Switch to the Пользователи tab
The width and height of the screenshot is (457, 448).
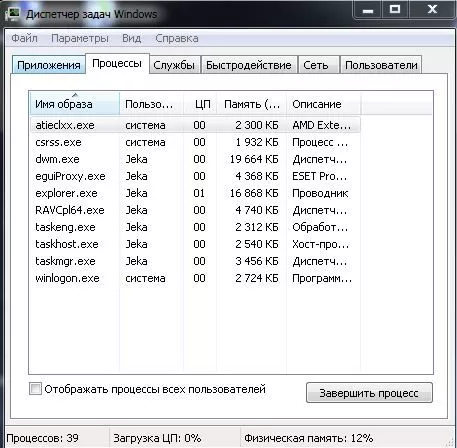pos(381,65)
